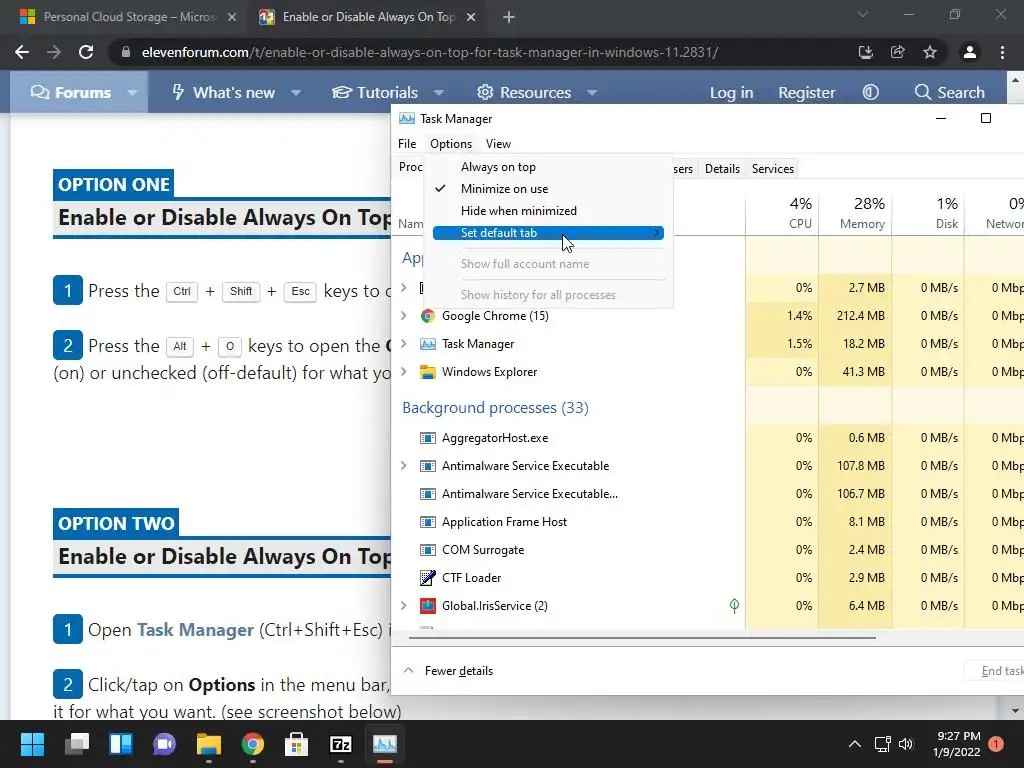This screenshot has height=768, width=1024.
Task: Open Windows Start menu
Action: (x=32, y=744)
